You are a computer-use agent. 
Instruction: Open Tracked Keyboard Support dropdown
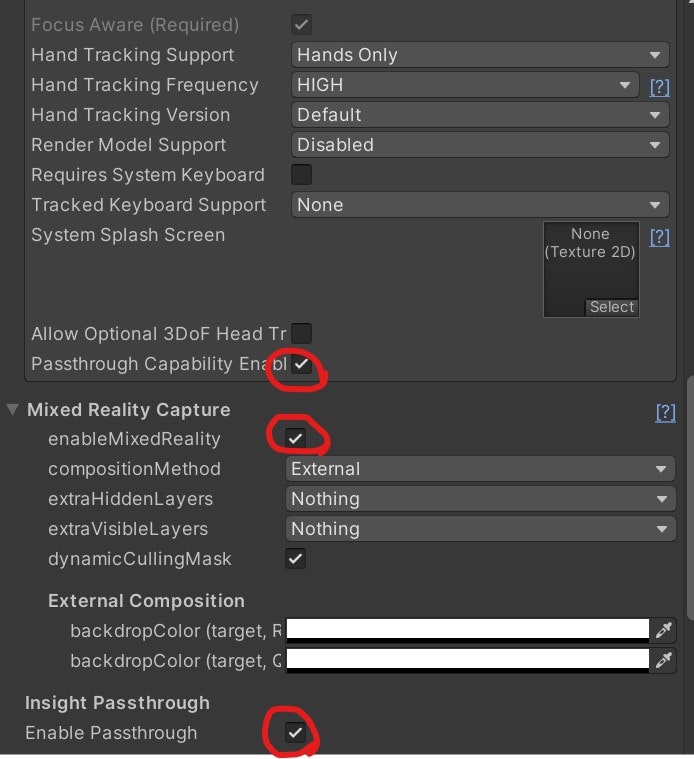(480, 205)
